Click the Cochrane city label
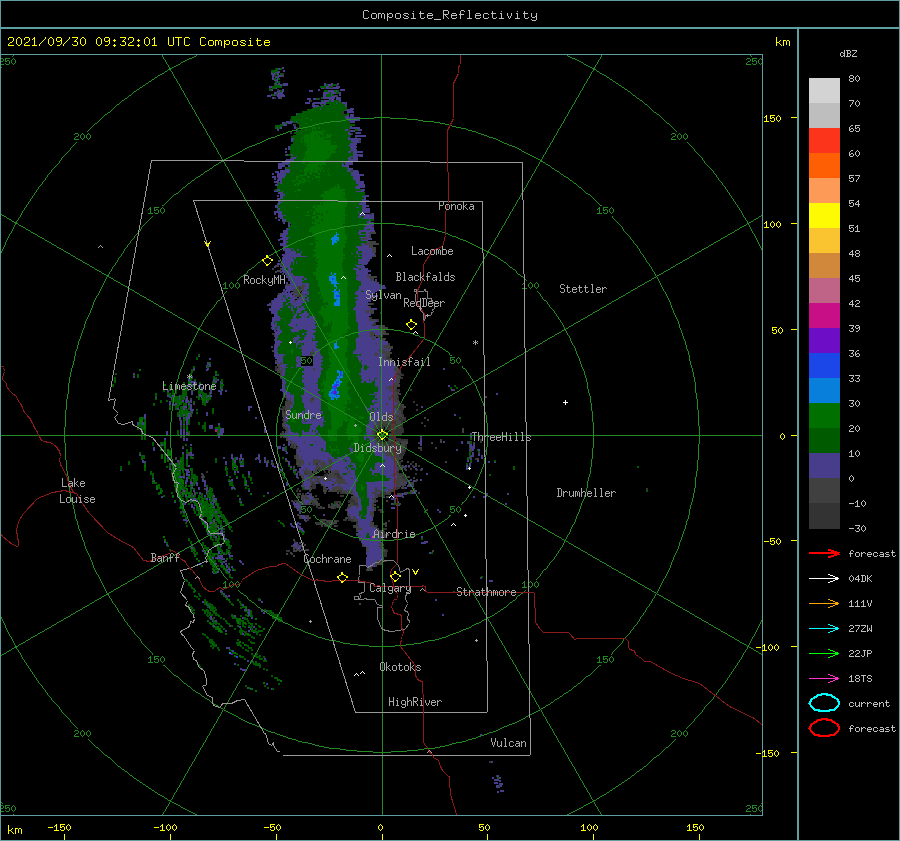The width and height of the screenshot is (900, 841). pyautogui.click(x=327, y=559)
